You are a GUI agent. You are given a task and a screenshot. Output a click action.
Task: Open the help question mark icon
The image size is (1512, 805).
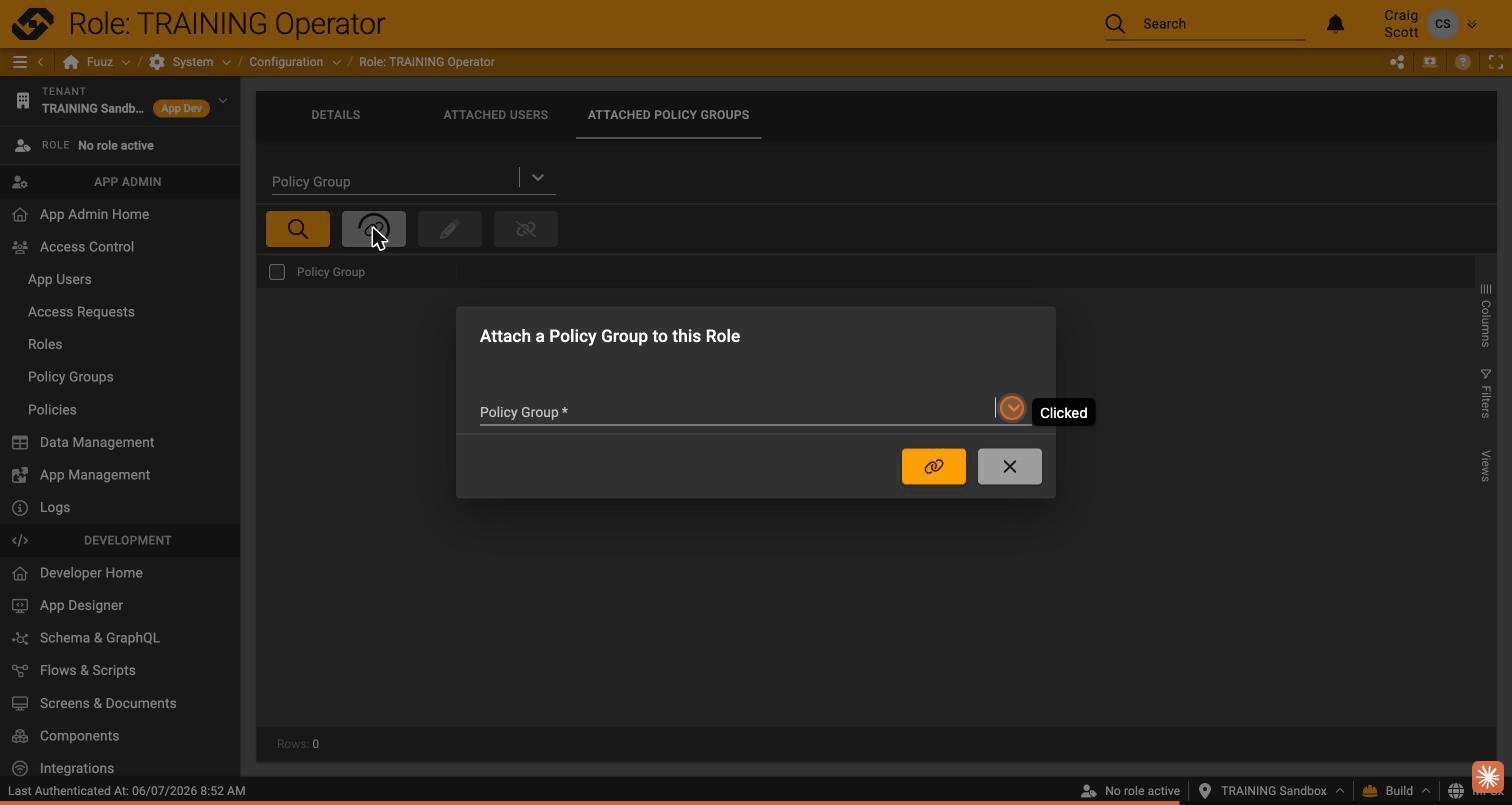click(x=1462, y=62)
